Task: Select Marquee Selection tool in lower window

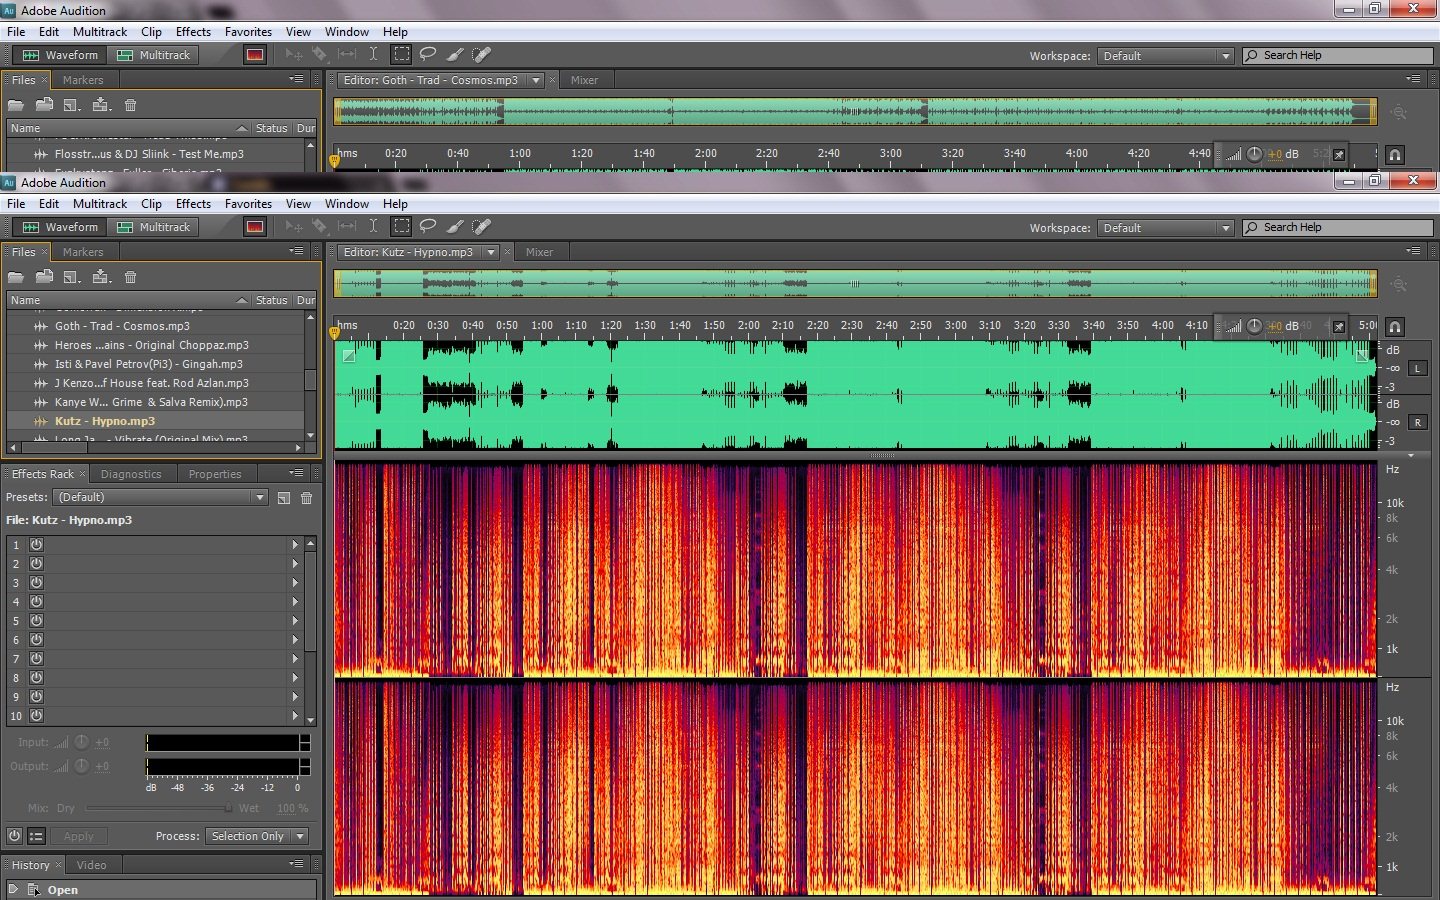Action: (x=401, y=227)
